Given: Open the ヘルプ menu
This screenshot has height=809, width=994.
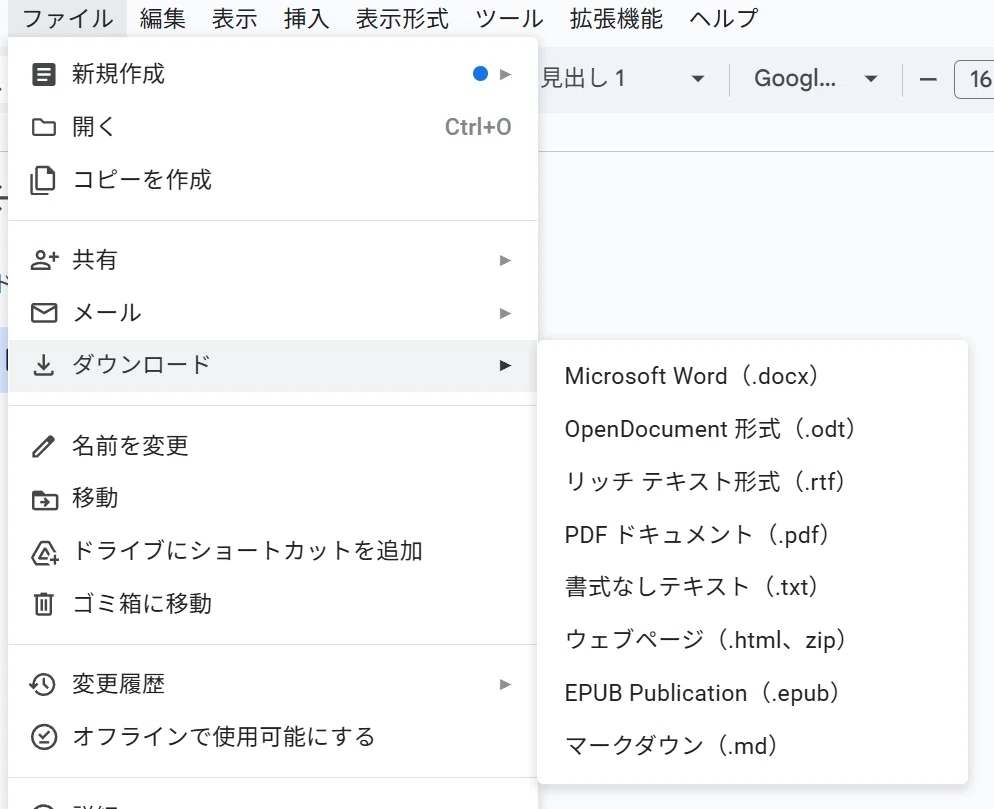Looking at the screenshot, I should [723, 18].
